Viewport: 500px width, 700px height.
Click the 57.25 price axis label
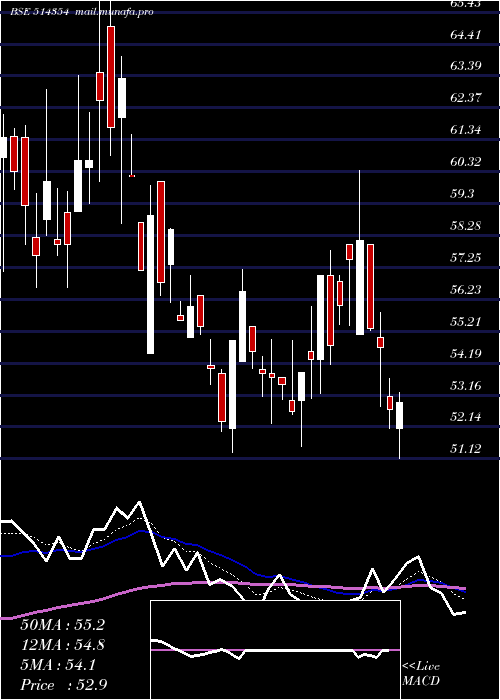(x=466, y=258)
